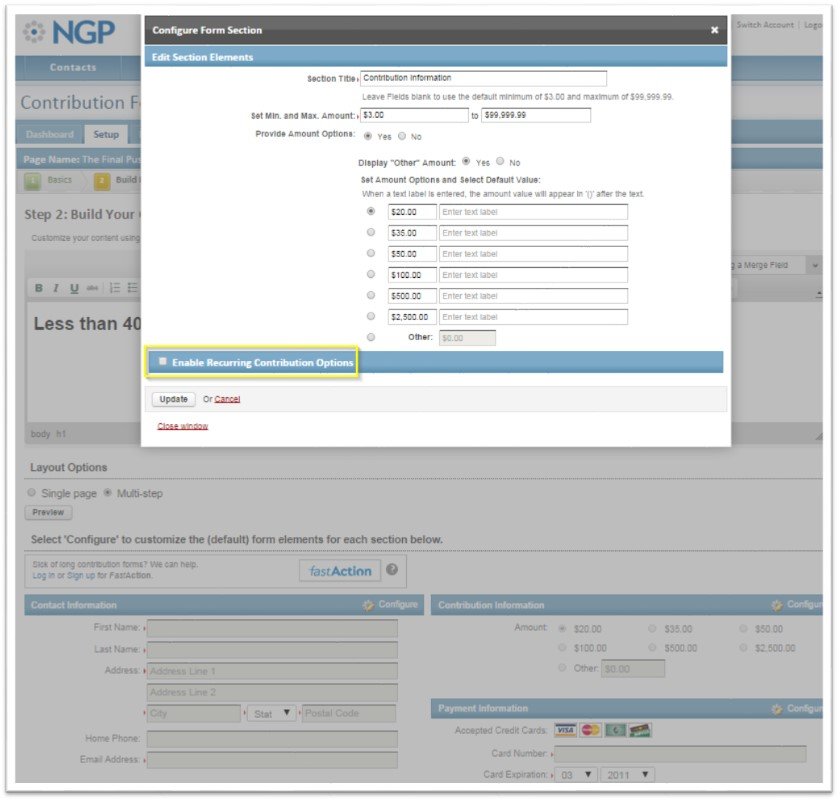Click the MasterCard icon
Viewport: 840px width, 801px height.
[590, 730]
